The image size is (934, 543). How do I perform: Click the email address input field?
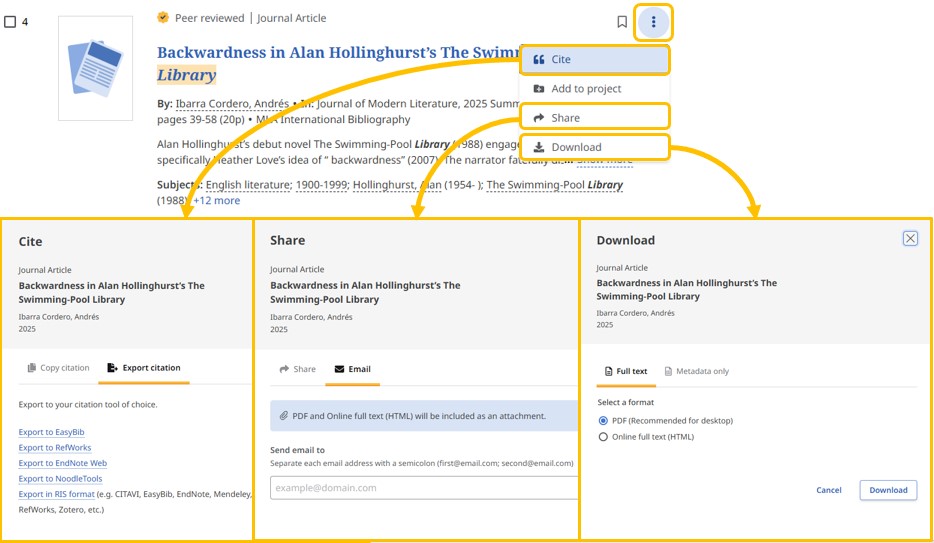[x=420, y=488]
